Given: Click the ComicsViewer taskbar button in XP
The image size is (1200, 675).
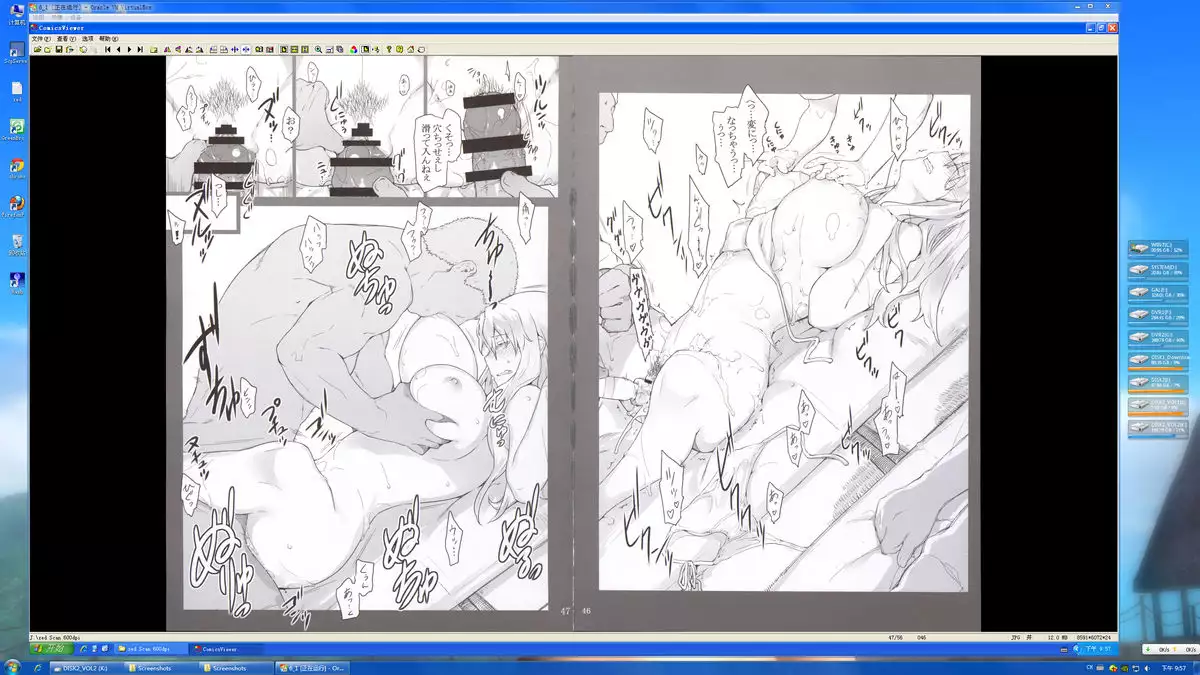Looking at the screenshot, I should pos(221,648).
